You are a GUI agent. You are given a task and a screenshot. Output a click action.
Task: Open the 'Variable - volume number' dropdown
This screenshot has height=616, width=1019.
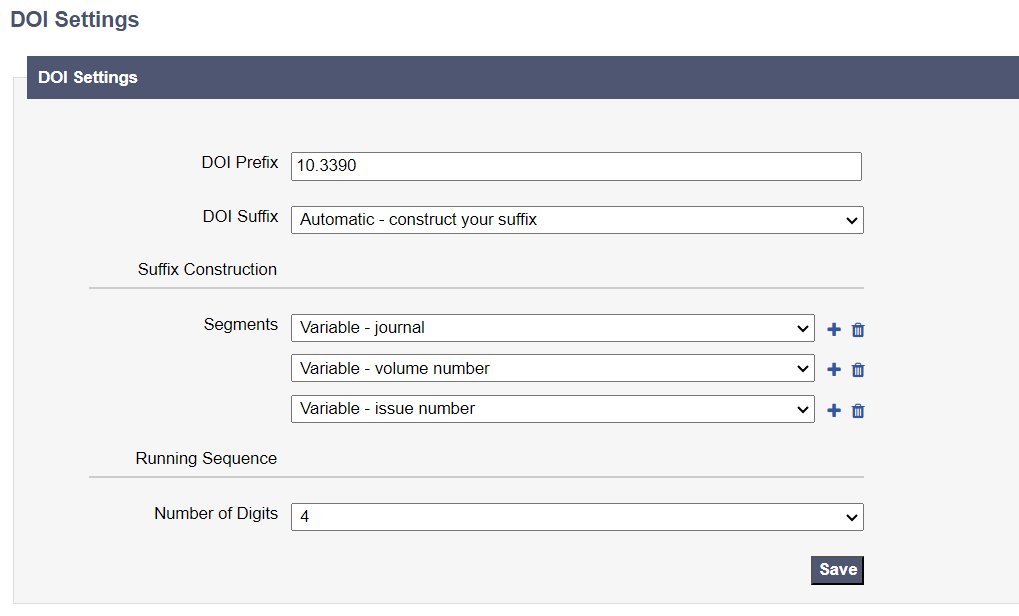pyautogui.click(x=552, y=368)
